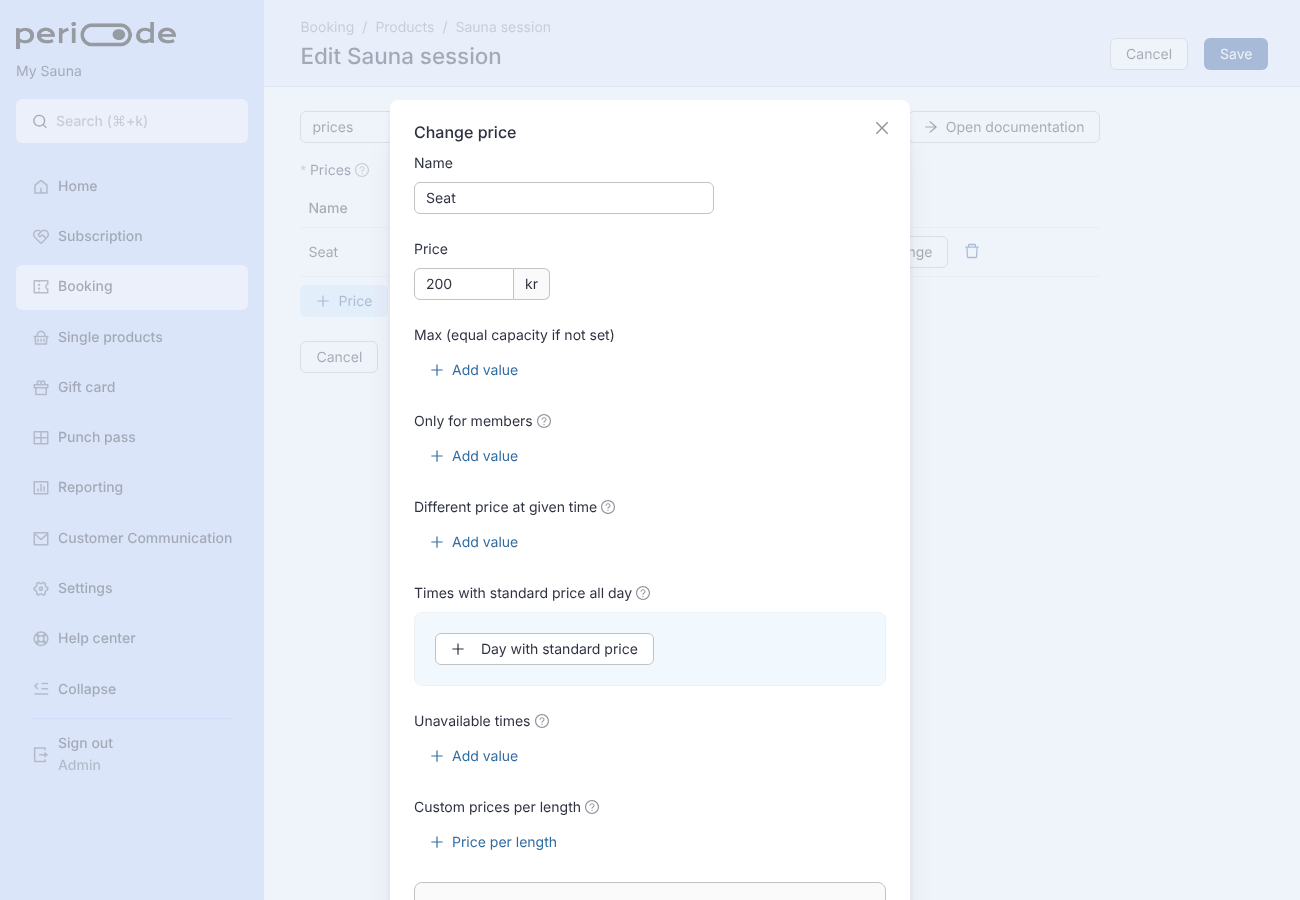Open documentation link

pos(1004,127)
